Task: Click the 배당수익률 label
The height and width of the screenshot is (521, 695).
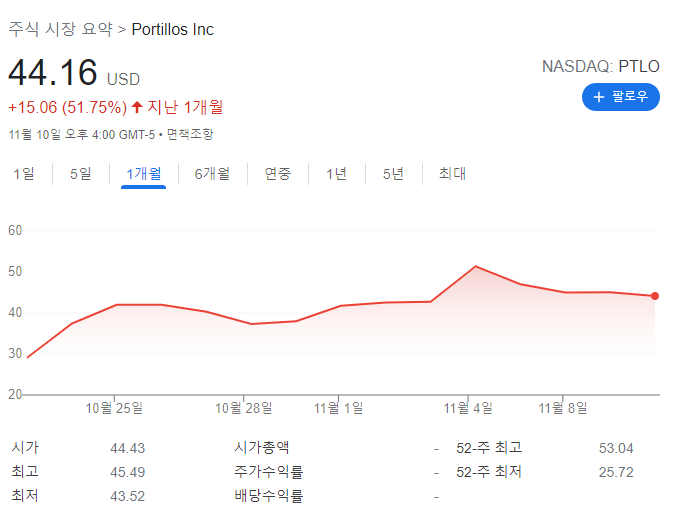Action: (269, 495)
